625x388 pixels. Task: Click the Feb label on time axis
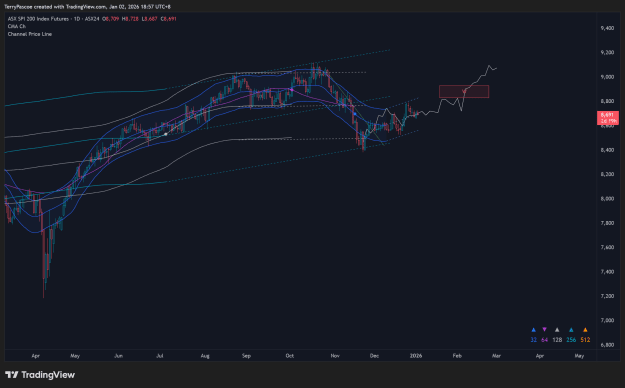click(457, 356)
